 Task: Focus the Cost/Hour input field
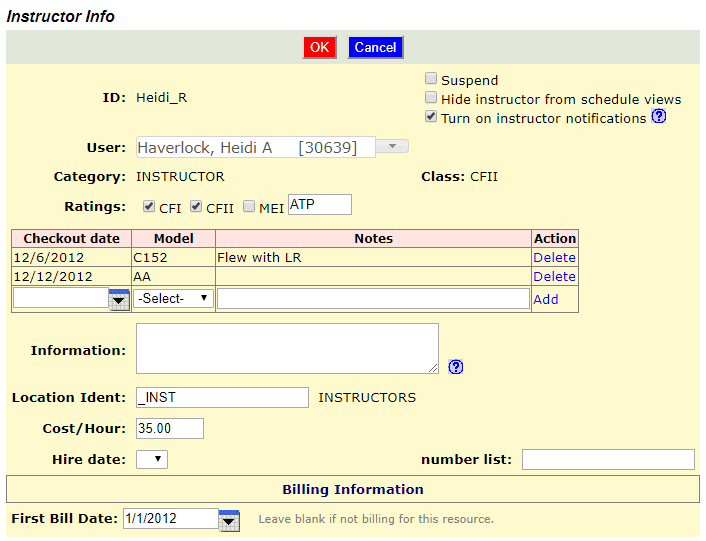tap(170, 428)
